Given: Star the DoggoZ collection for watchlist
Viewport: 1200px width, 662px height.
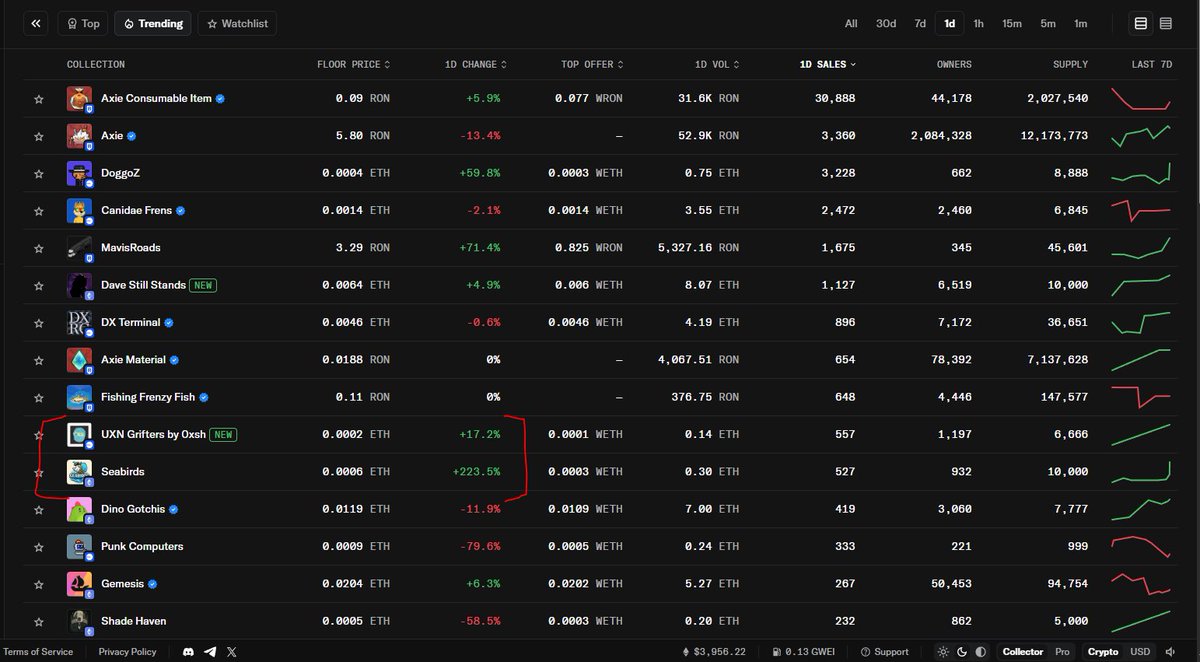Looking at the screenshot, I should (x=38, y=173).
